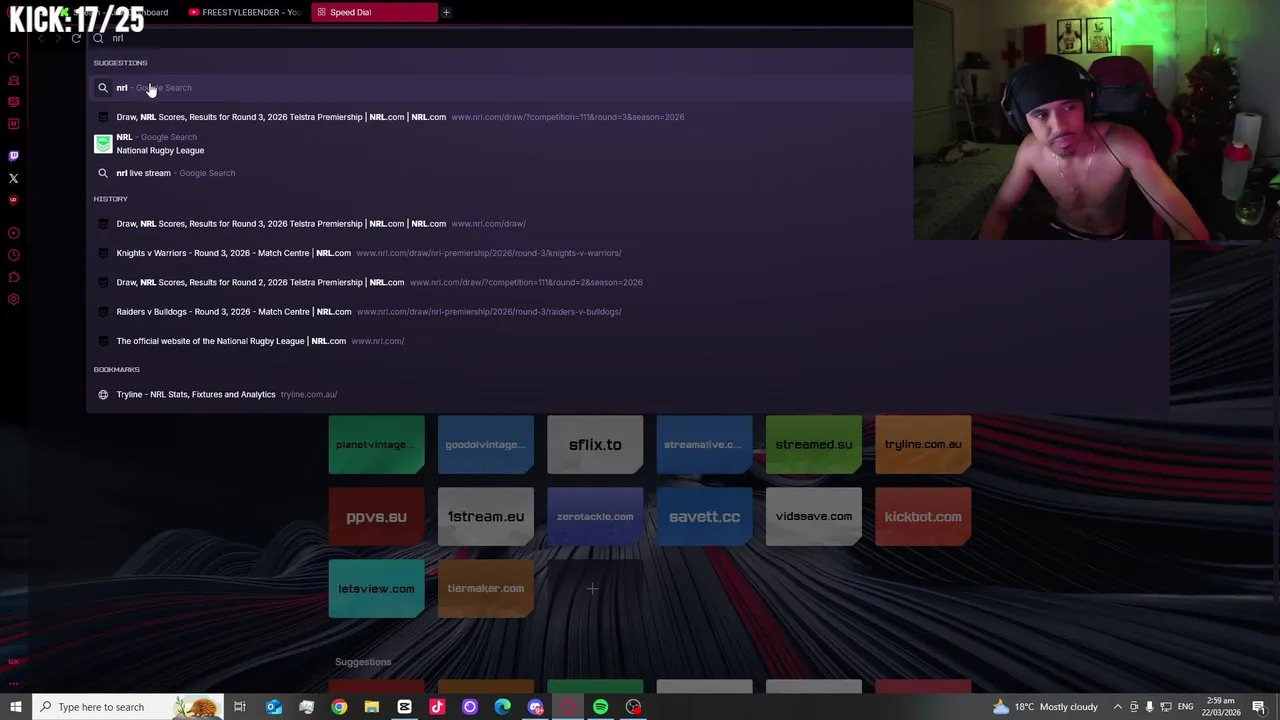Open the kickbot.com speed dial tile
The height and width of the screenshot is (720, 1280).
pyautogui.click(x=923, y=516)
